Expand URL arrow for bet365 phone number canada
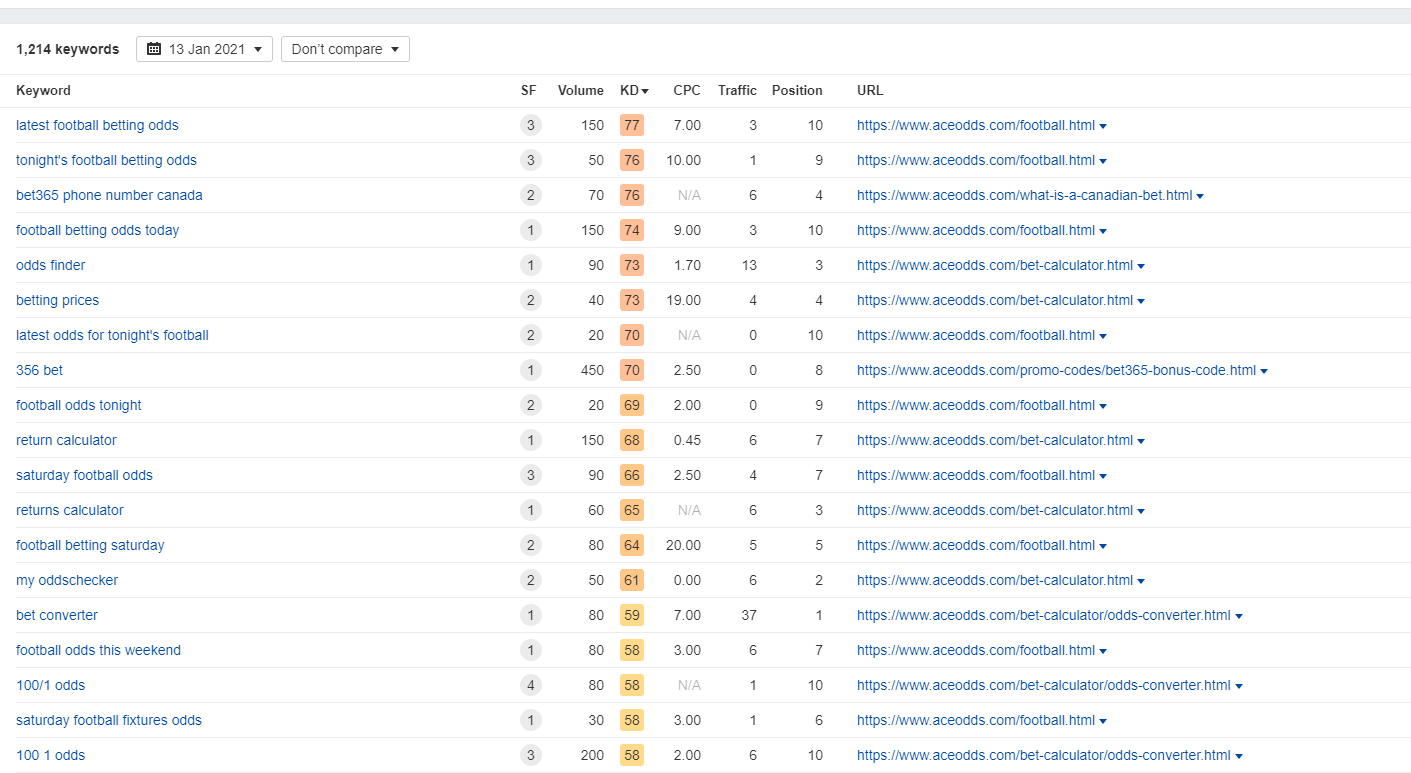1411x773 pixels. click(x=1200, y=196)
